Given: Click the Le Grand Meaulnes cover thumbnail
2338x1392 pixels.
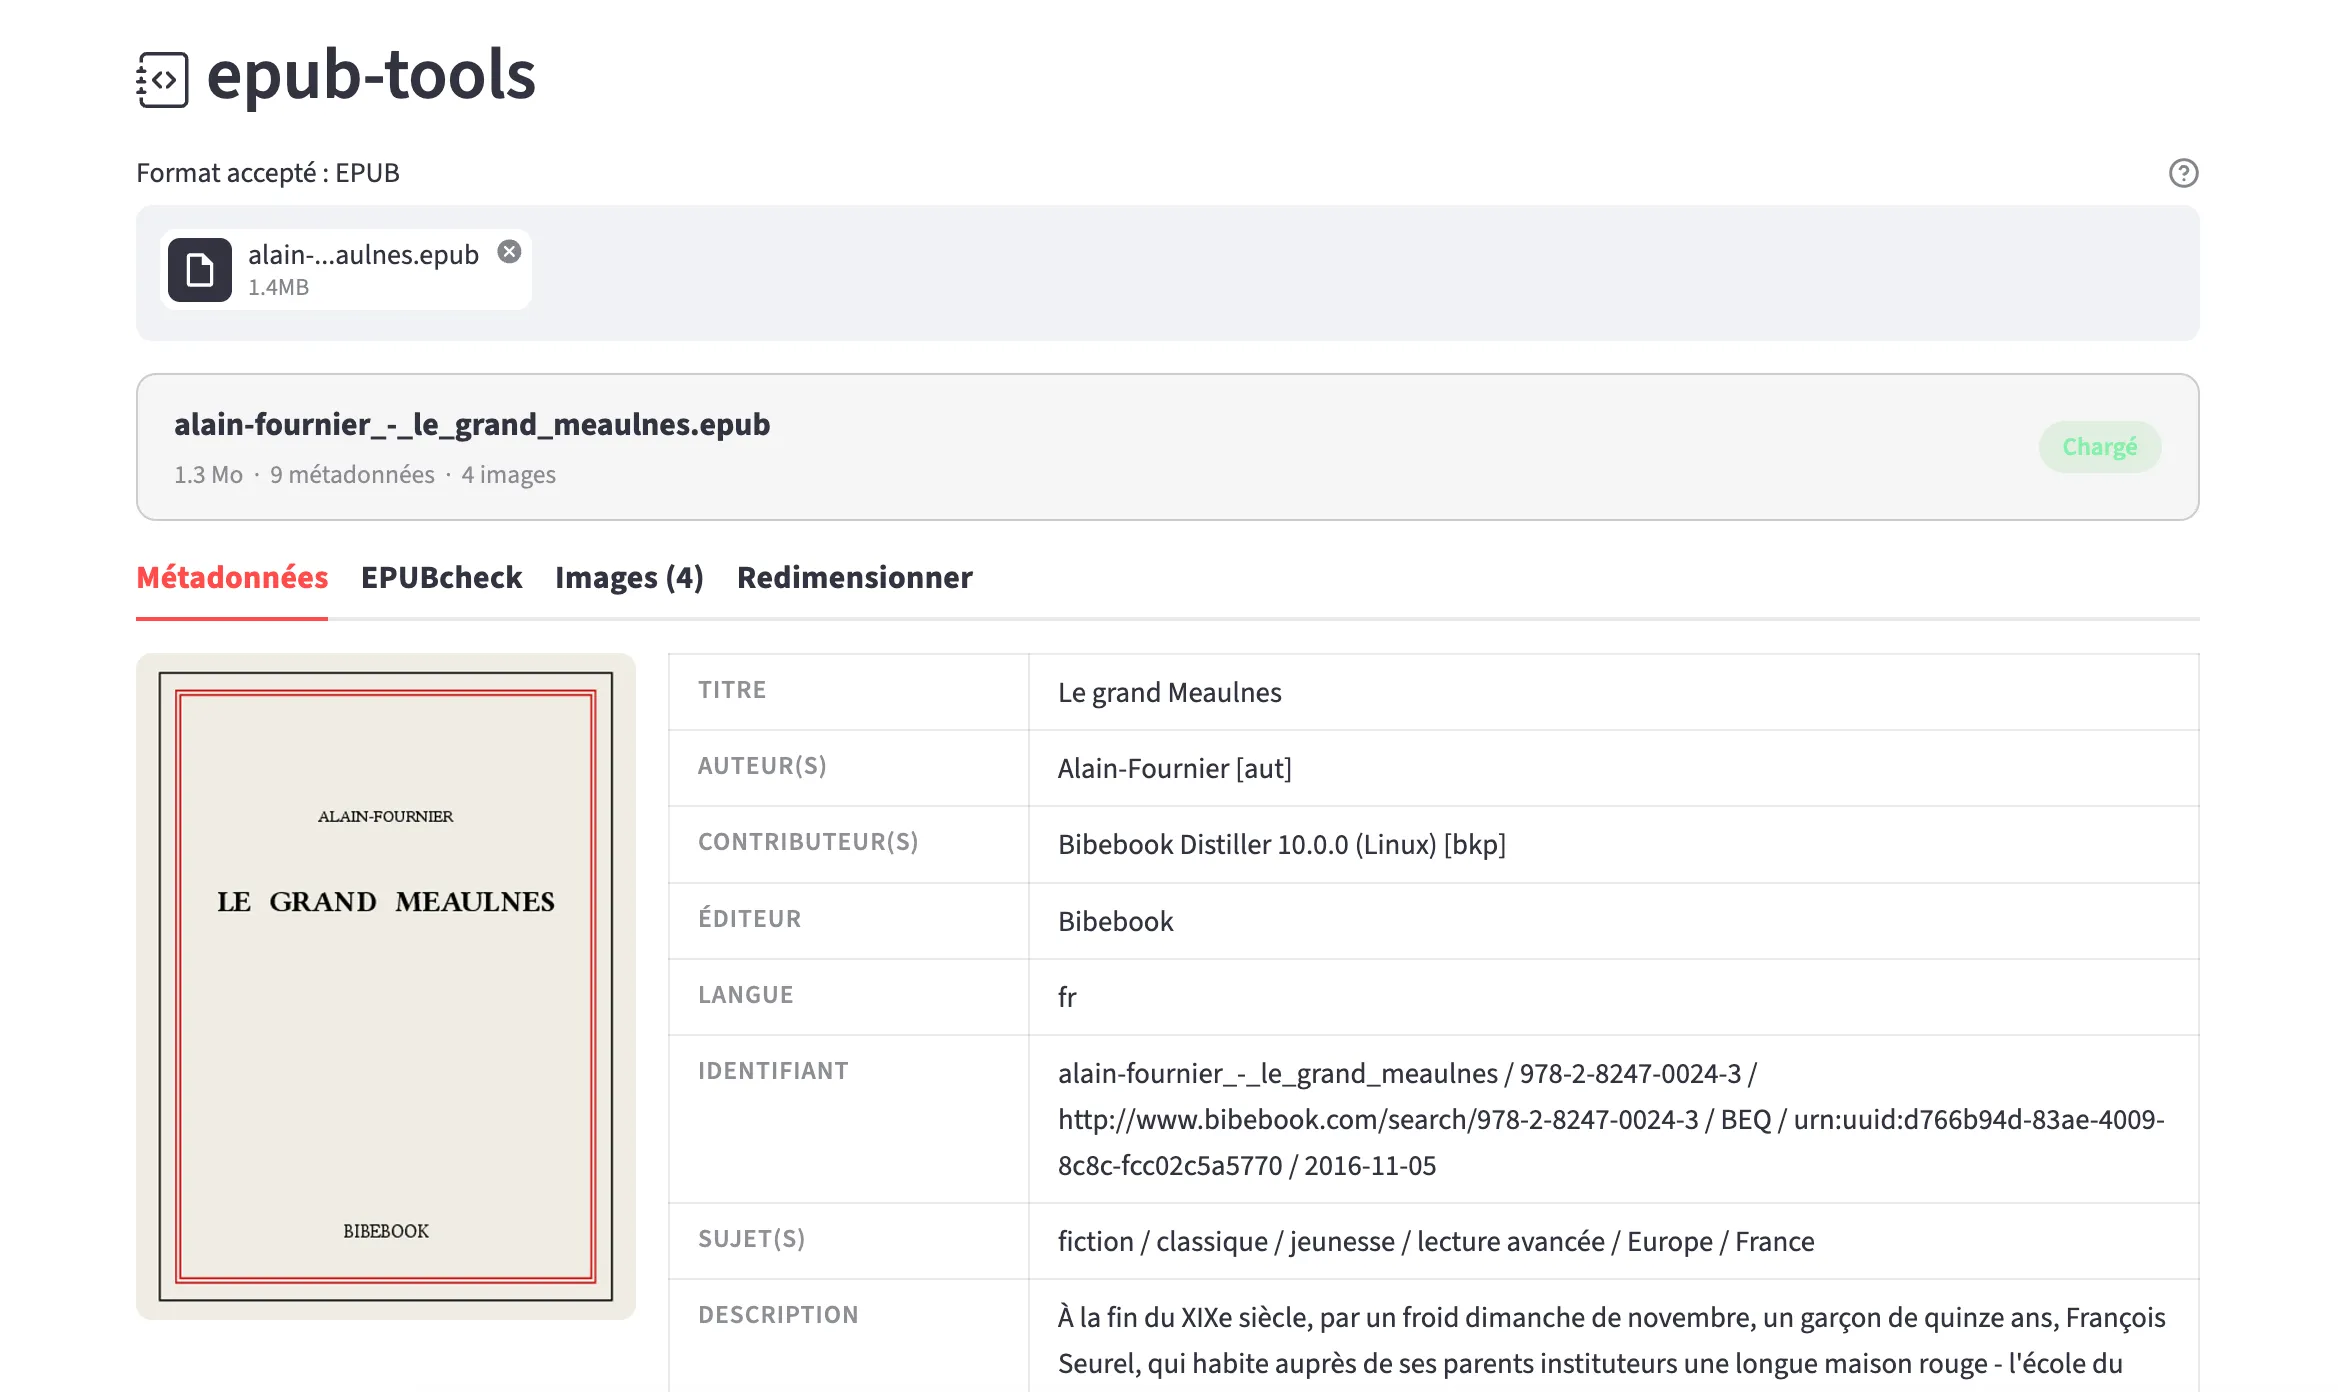Looking at the screenshot, I should [x=386, y=986].
